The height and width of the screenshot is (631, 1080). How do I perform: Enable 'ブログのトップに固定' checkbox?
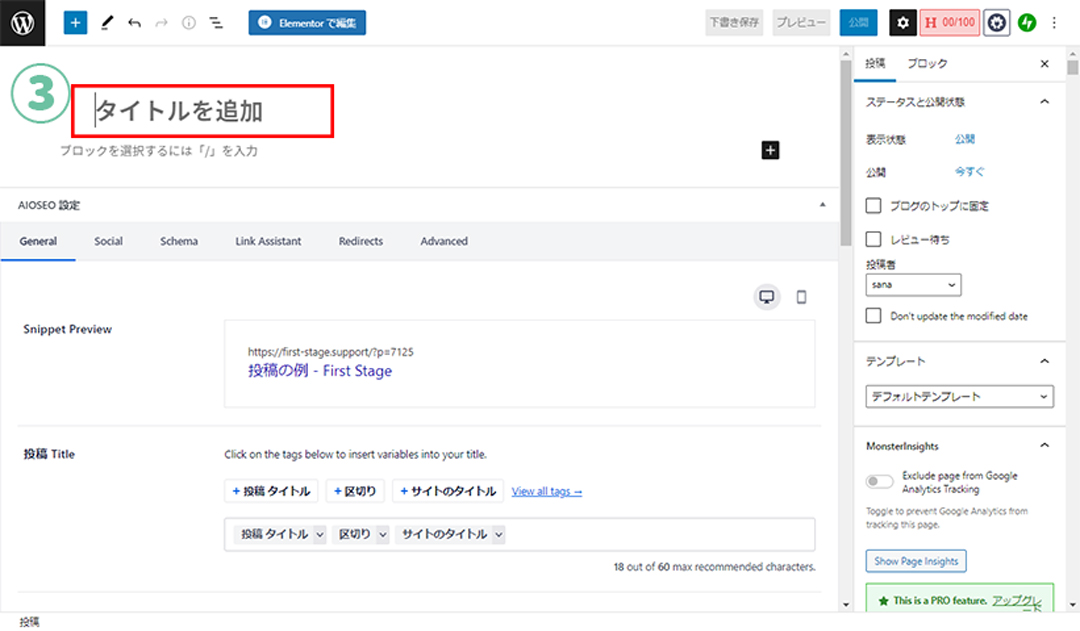coord(874,206)
